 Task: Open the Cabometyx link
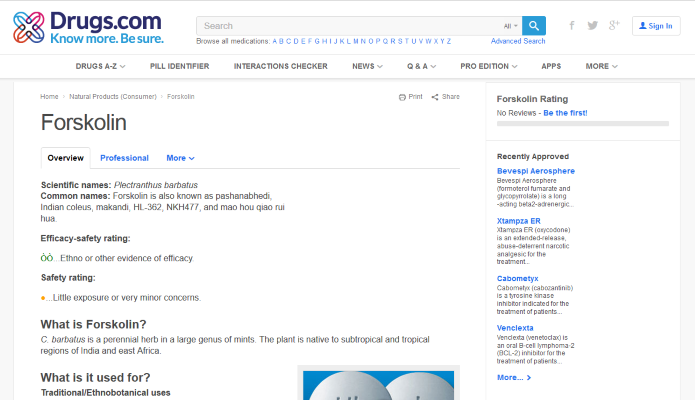[517, 278]
